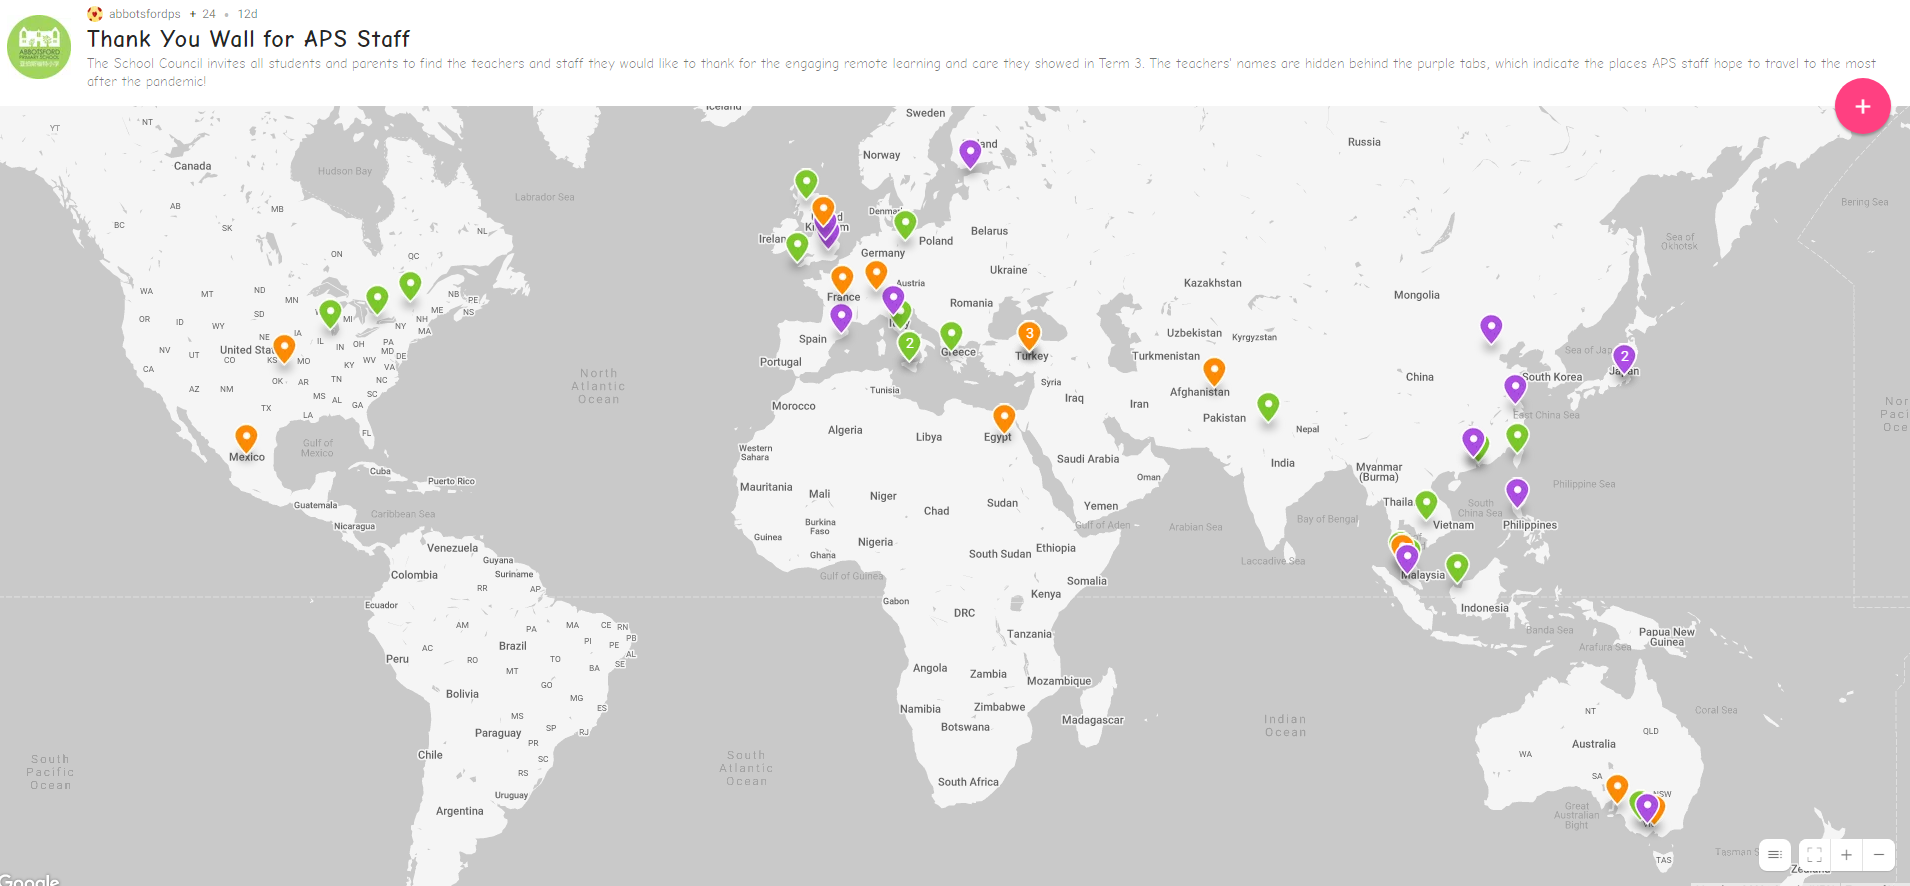Viewport: 1910px width, 886px height.
Task: Select the orange pin on Mexico
Action: [246, 437]
